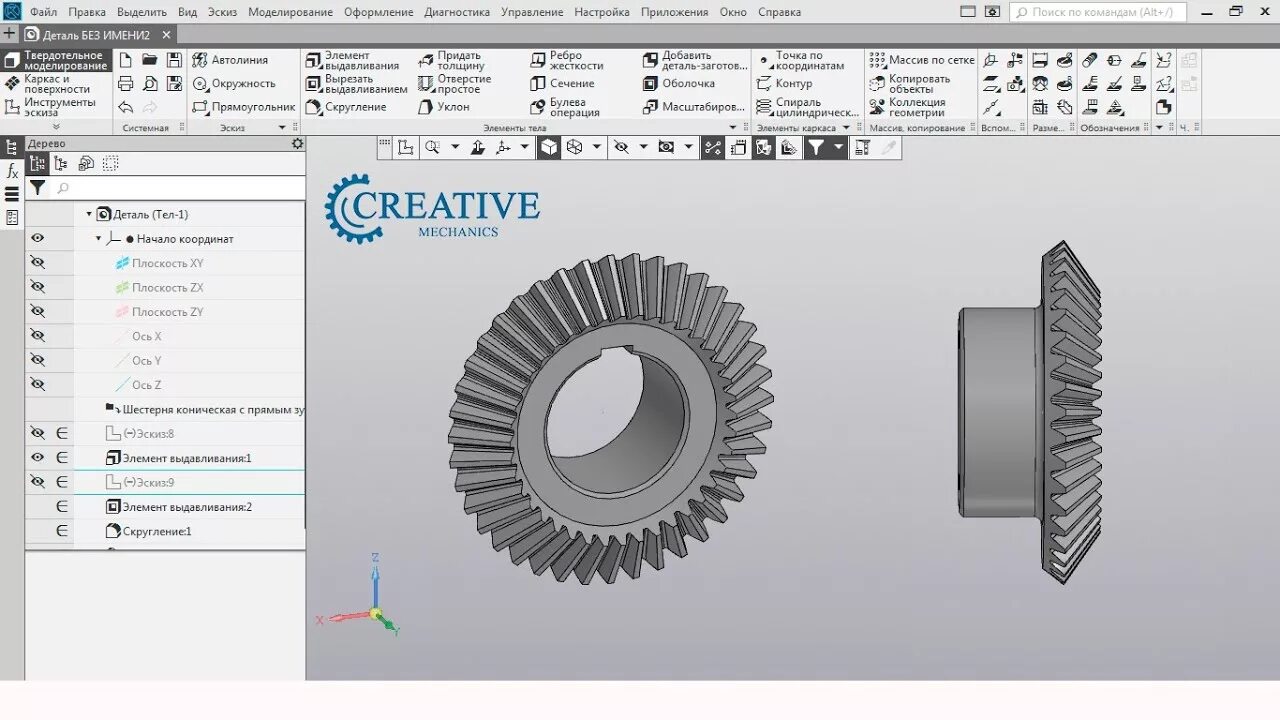Select Скругление:1 in the tree
The height and width of the screenshot is (720, 1280).
pyautogui.click(x=149, y=531)
